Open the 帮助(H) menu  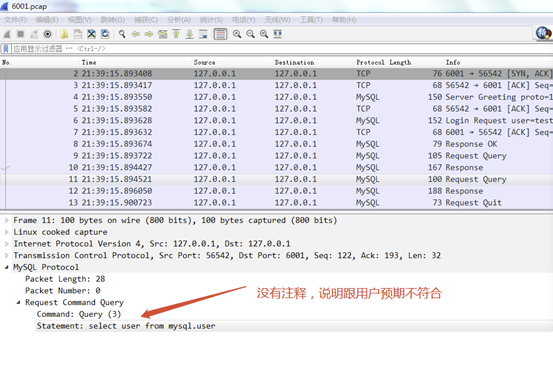coord(344,20)
